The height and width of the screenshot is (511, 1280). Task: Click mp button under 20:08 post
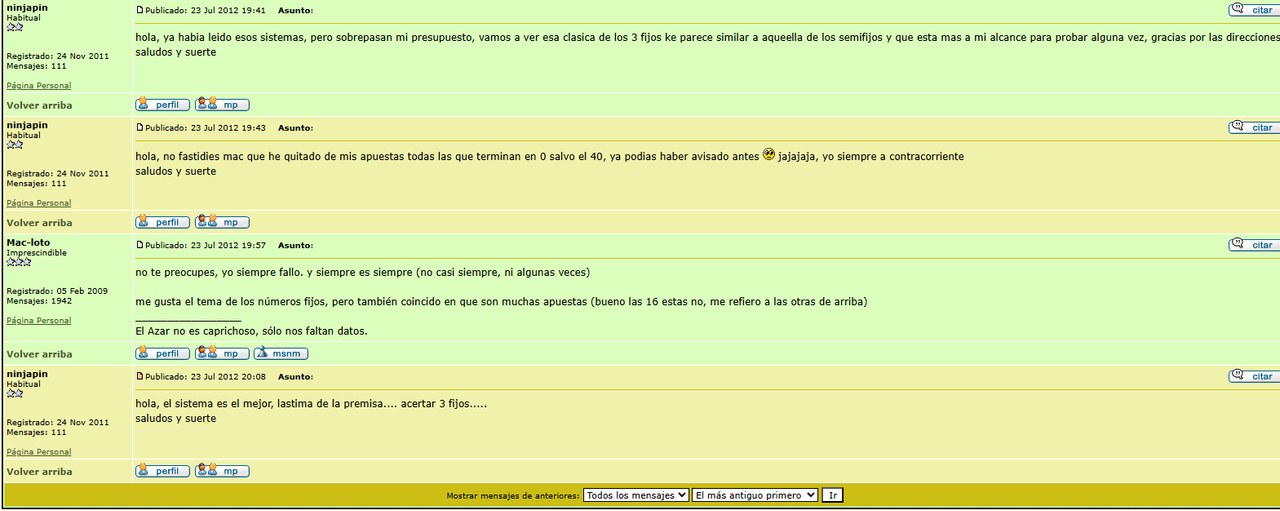(222, 471)
